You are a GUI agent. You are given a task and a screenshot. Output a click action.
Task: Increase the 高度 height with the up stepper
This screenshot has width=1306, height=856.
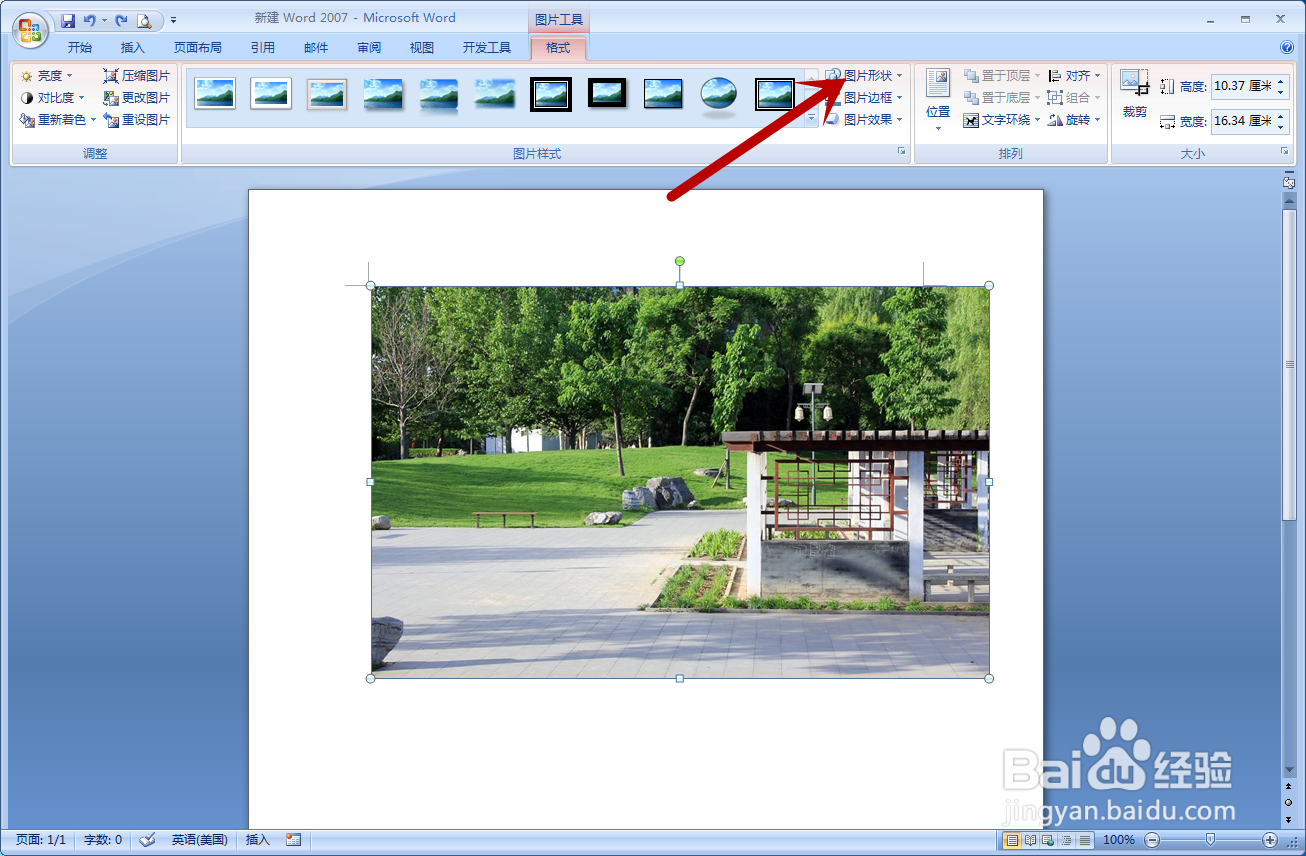[1281, 81]
